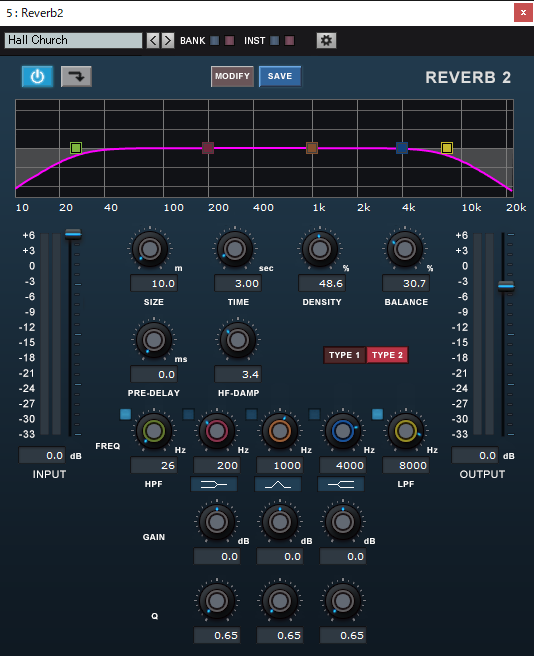This screenshot has width=534, height=656.
Task: Open the settings gear icon
Action: tap(326, 41)
